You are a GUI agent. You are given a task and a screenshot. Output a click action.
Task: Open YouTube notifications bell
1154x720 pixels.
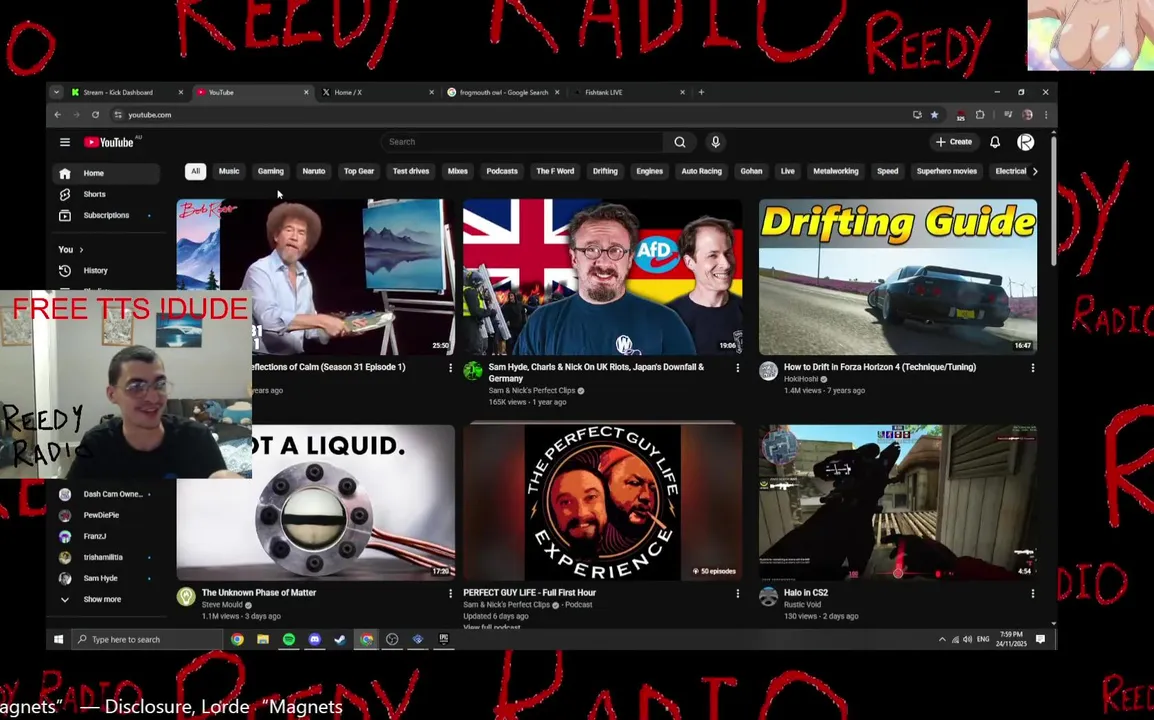coord(995,142)
